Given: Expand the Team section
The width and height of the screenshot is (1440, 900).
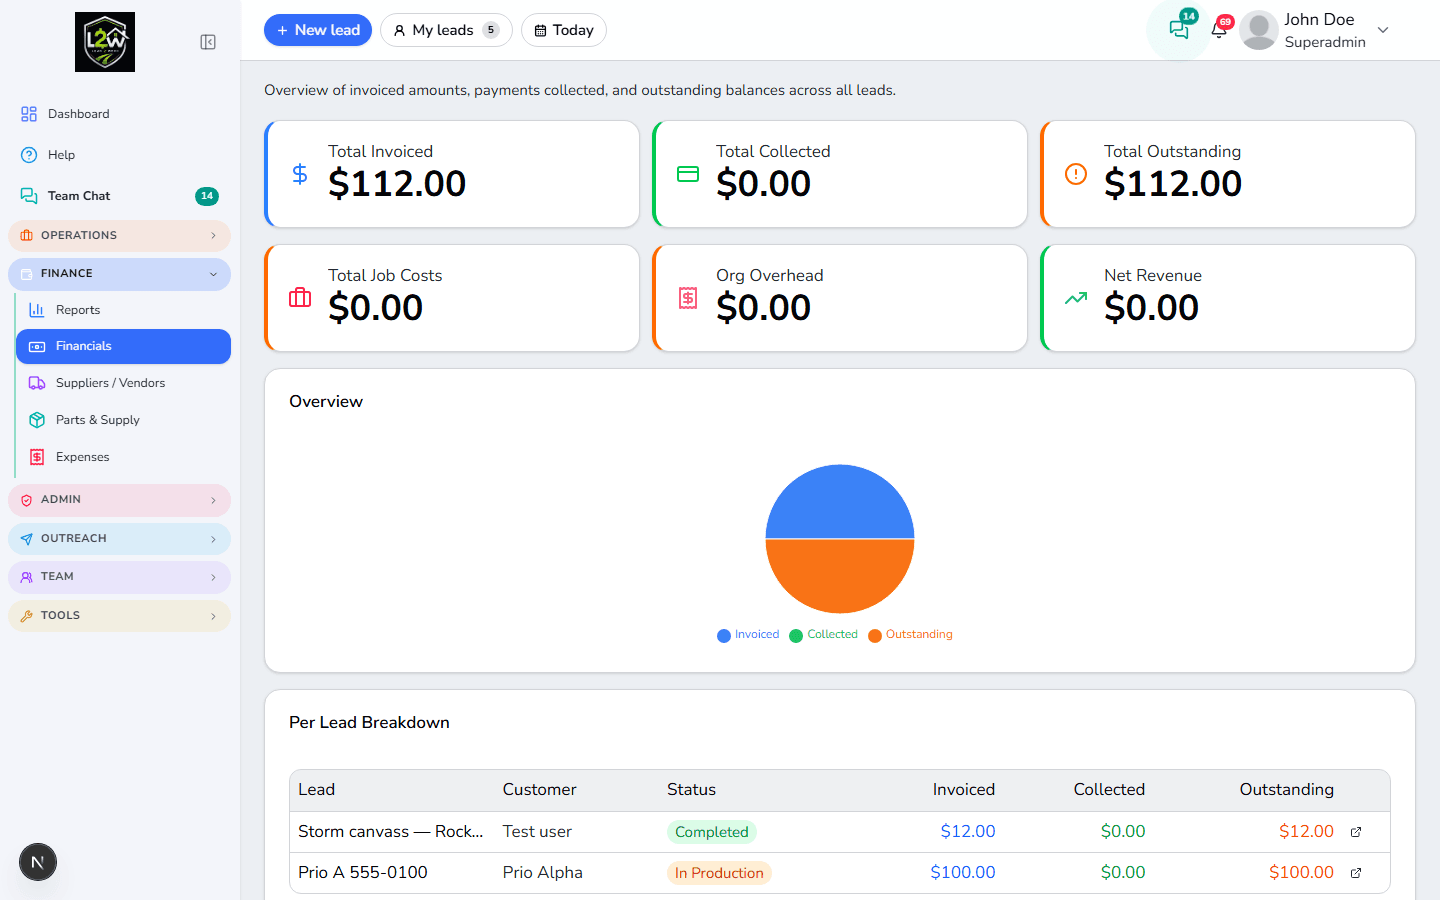Looking at the screenshot, I should pyautogui.click(x=119, y=577).
